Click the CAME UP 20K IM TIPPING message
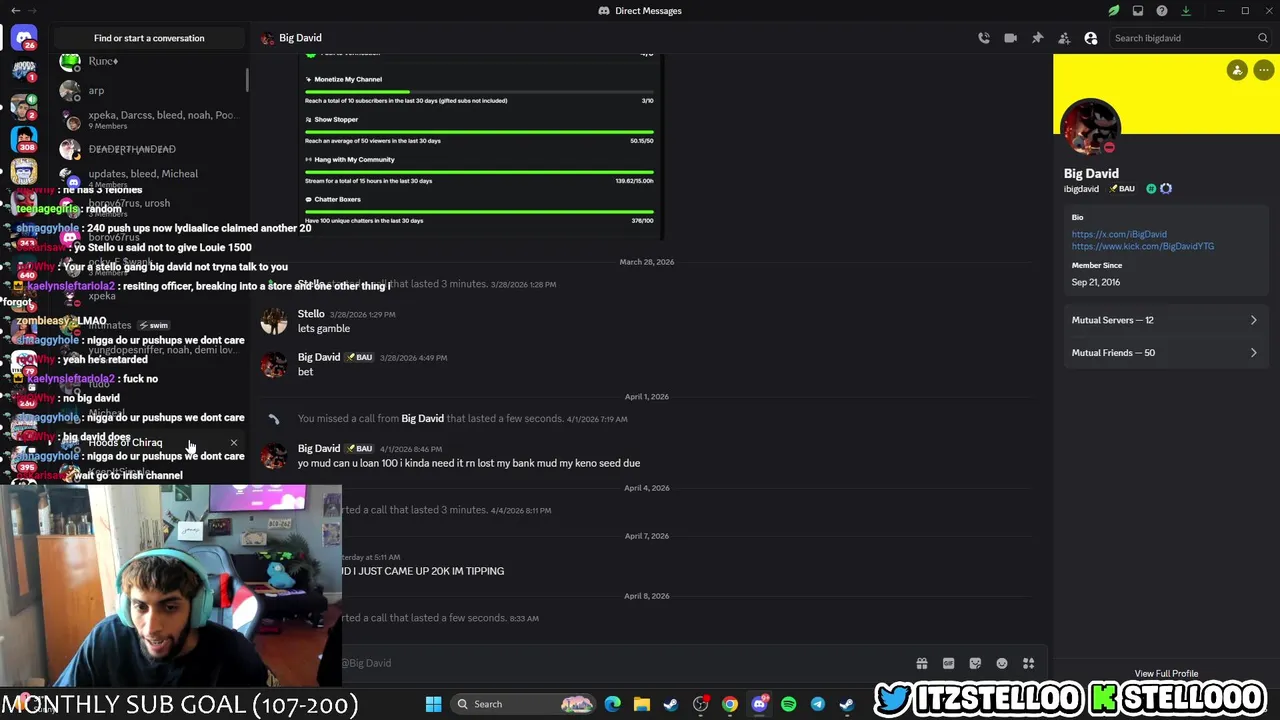The height and width of the screenshot is (720, 1280). (422, 571)
